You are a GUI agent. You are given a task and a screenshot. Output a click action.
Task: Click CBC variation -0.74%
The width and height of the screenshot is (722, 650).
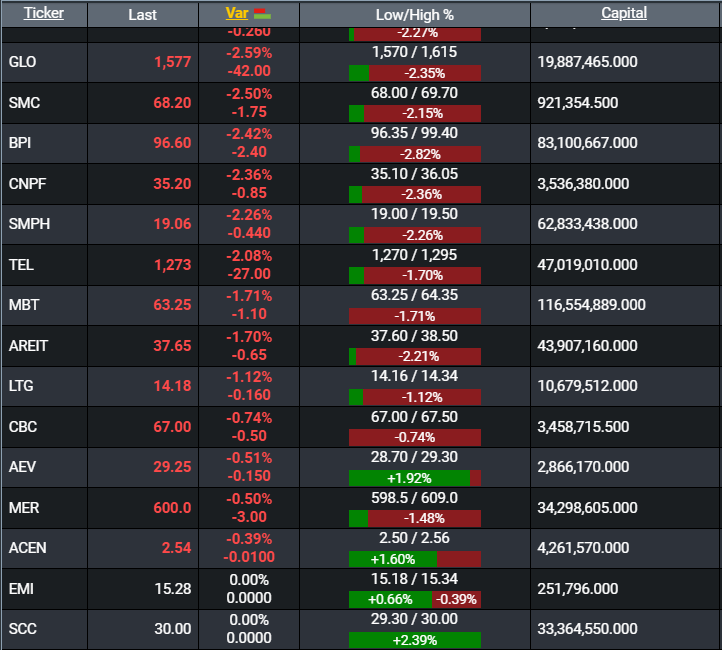(249, 418)
